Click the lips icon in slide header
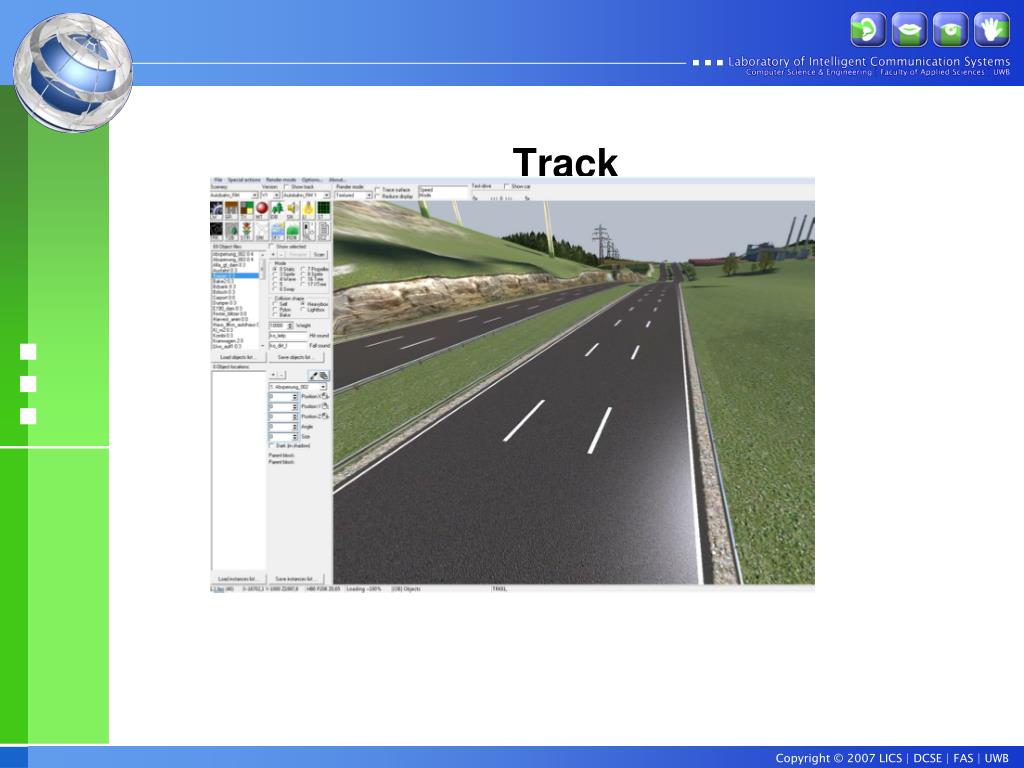Screen dimensions: 1024x768 [909, 29]
